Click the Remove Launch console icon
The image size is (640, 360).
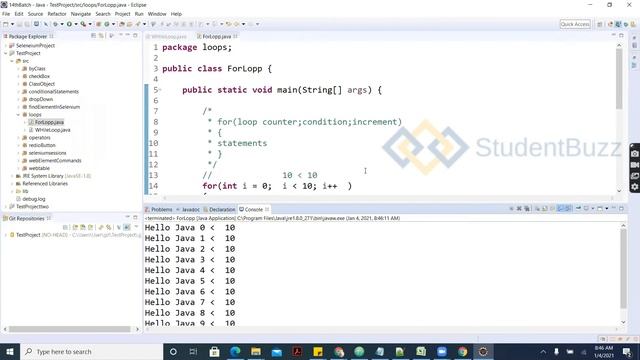tap(519, 209)
